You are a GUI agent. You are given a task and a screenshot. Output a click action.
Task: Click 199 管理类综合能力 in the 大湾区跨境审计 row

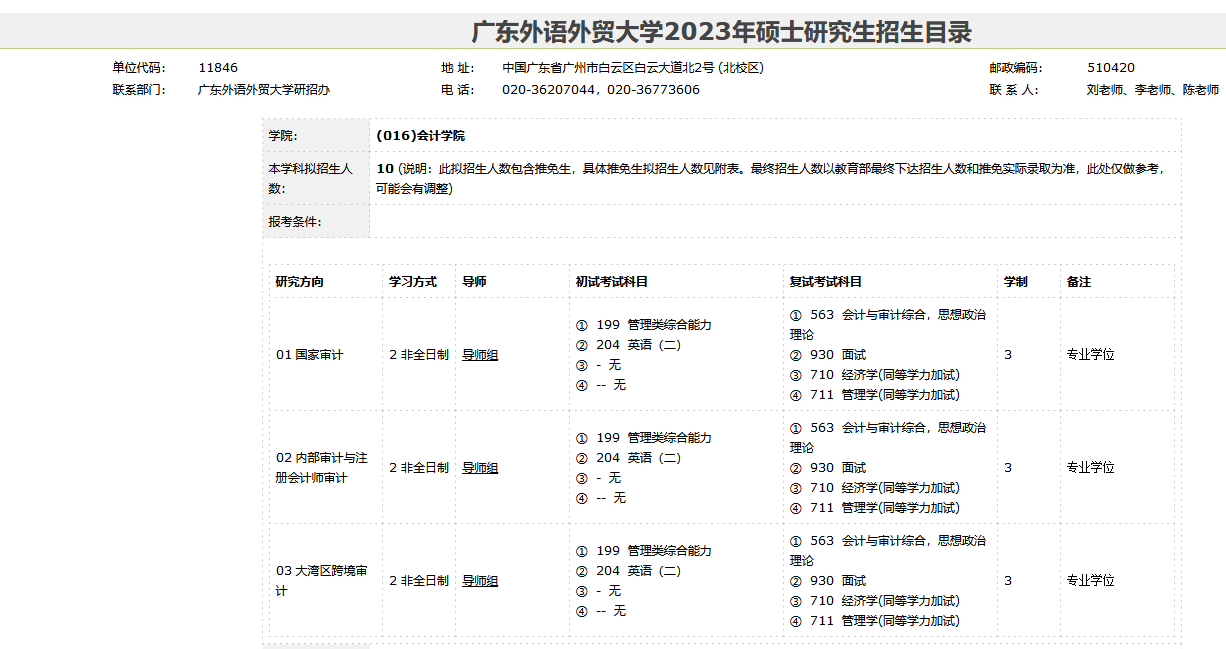[x=644, y=551]
